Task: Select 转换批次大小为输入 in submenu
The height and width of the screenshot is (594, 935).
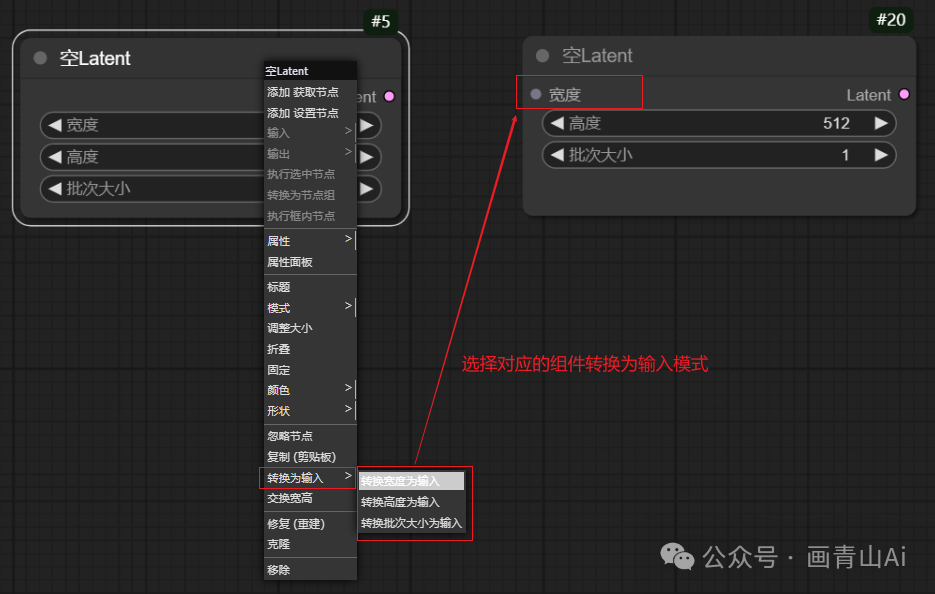Action: (x=411, y=523)
